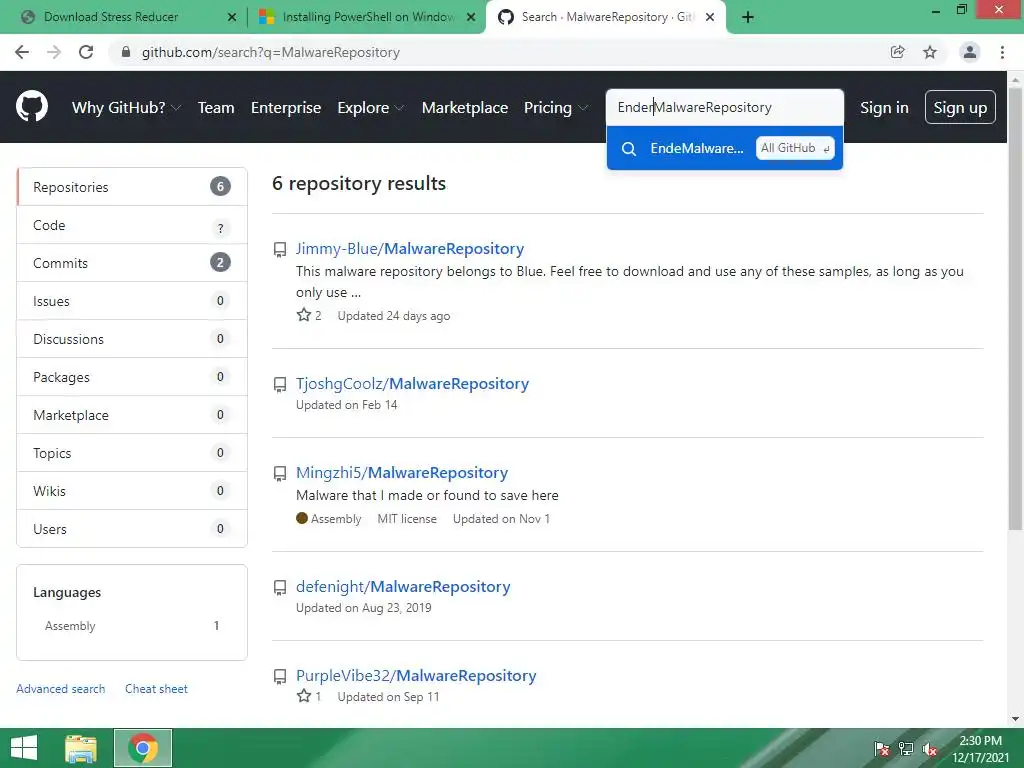Open PurpleVibe32/MalwareRepository link
This screenshot has height=768, width=1024.
pyautogui.click(x=416, y=676)
